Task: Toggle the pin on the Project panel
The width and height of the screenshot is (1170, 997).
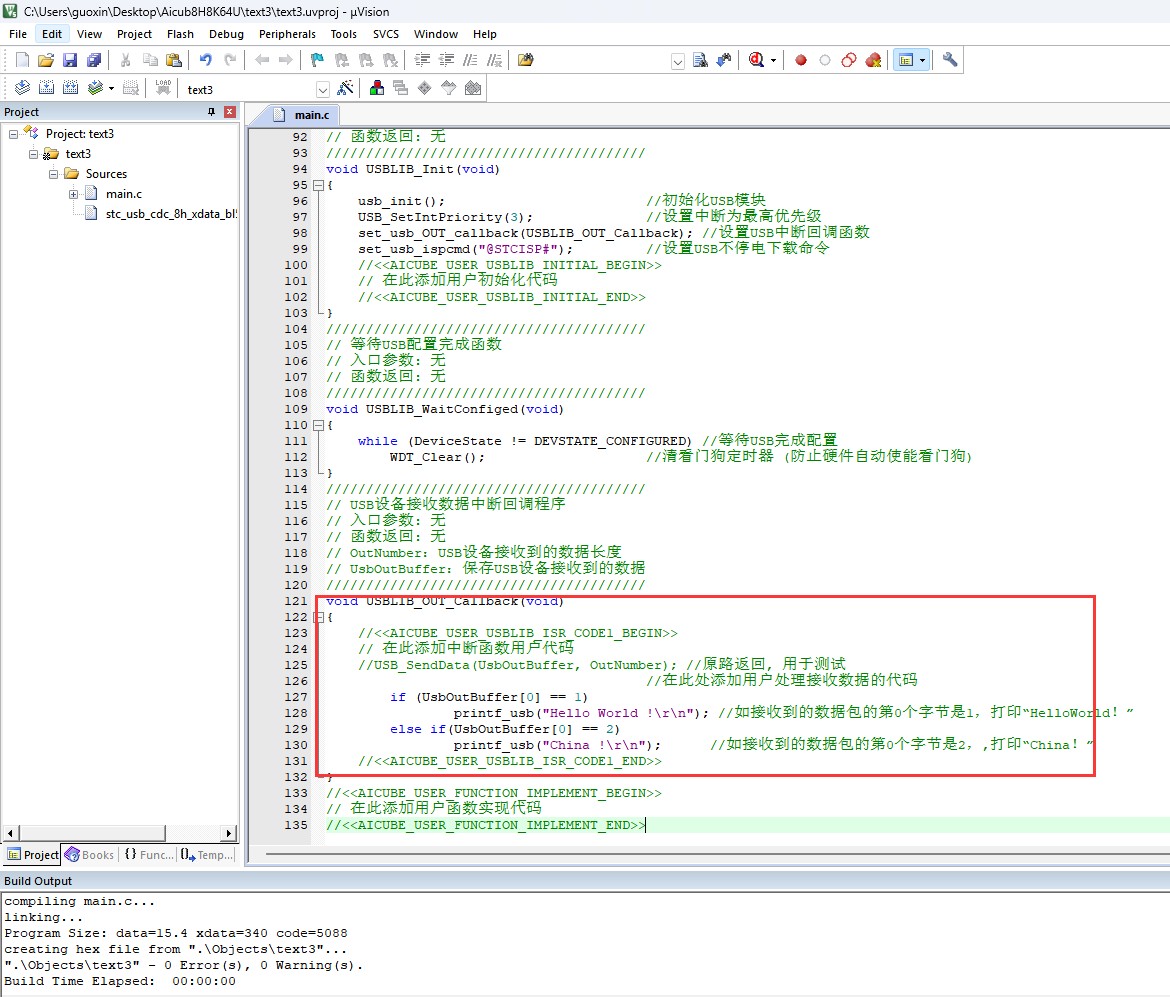Action: (x=211, y=112)
